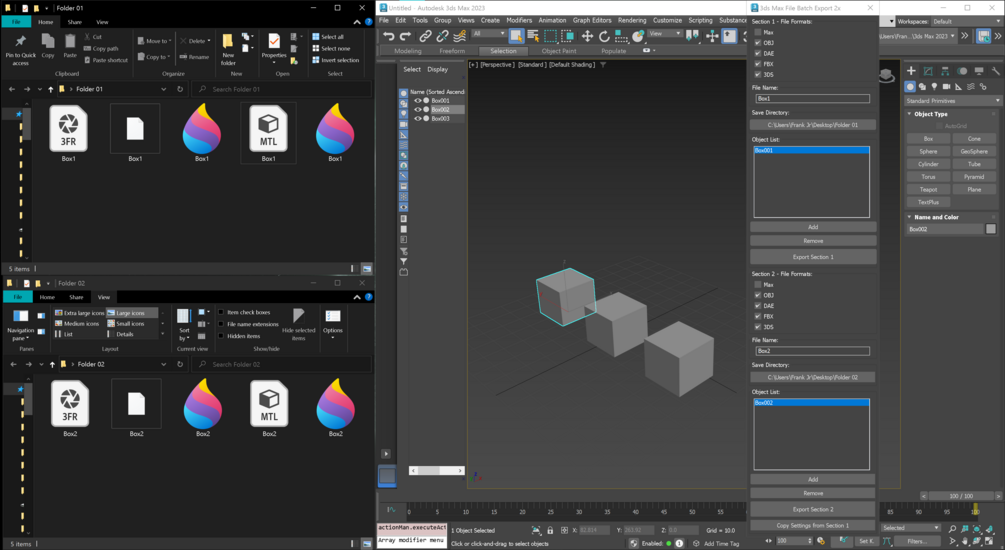Click the time slider 100 / 100 handle
Viewport: 1005px width, 550px height.
[960, 496]
